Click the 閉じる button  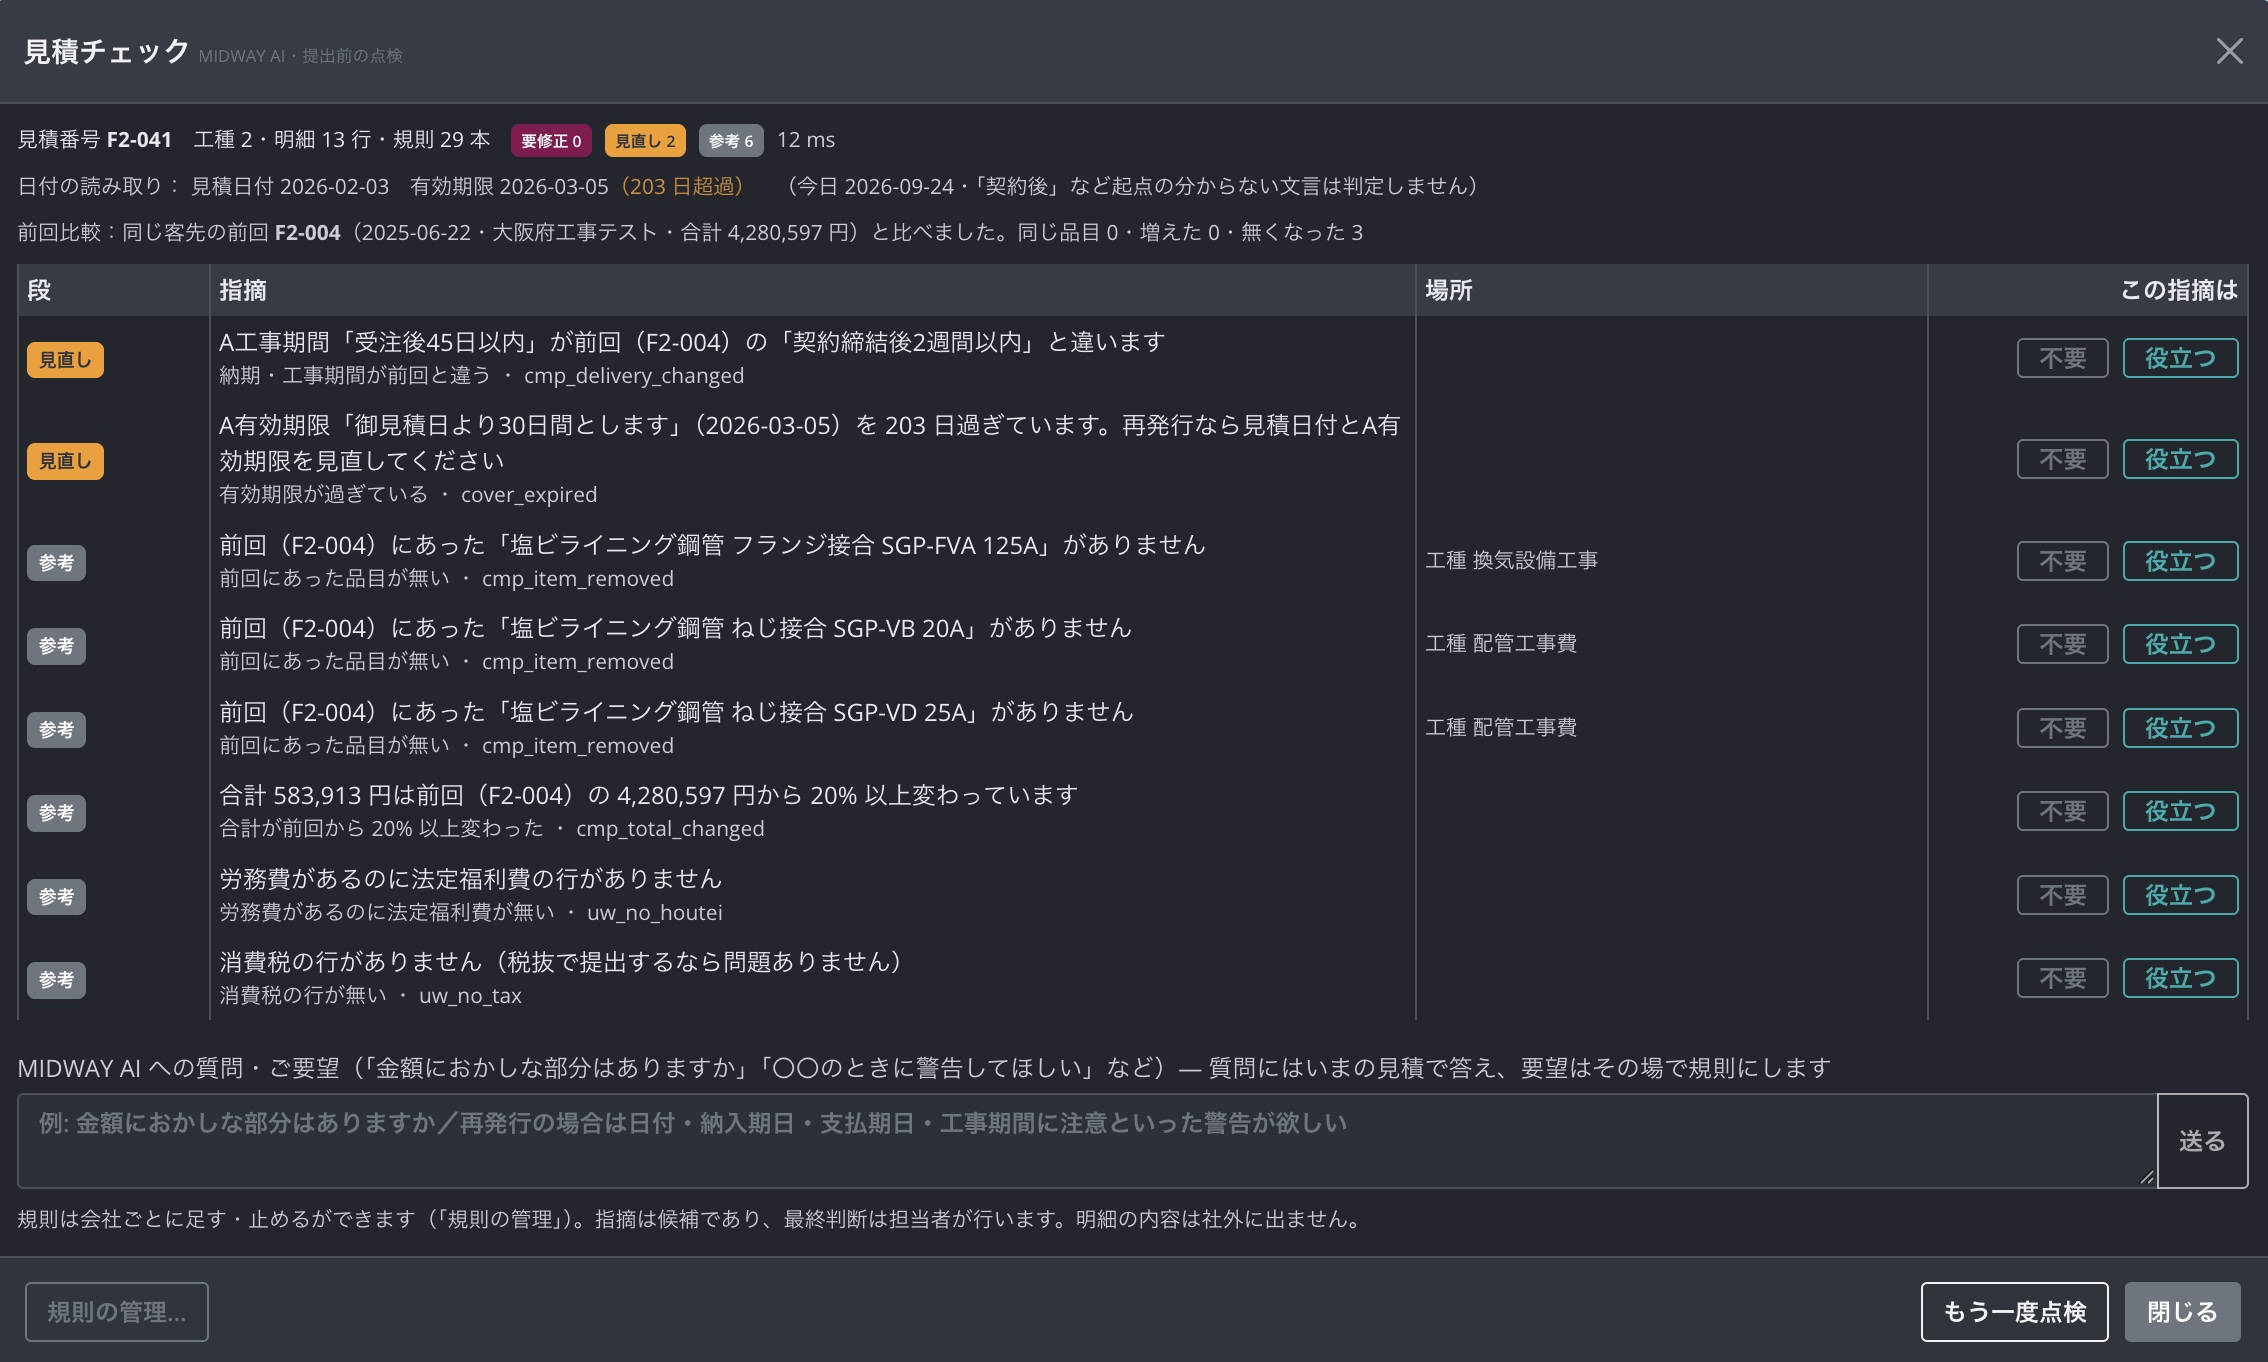2182,1311
